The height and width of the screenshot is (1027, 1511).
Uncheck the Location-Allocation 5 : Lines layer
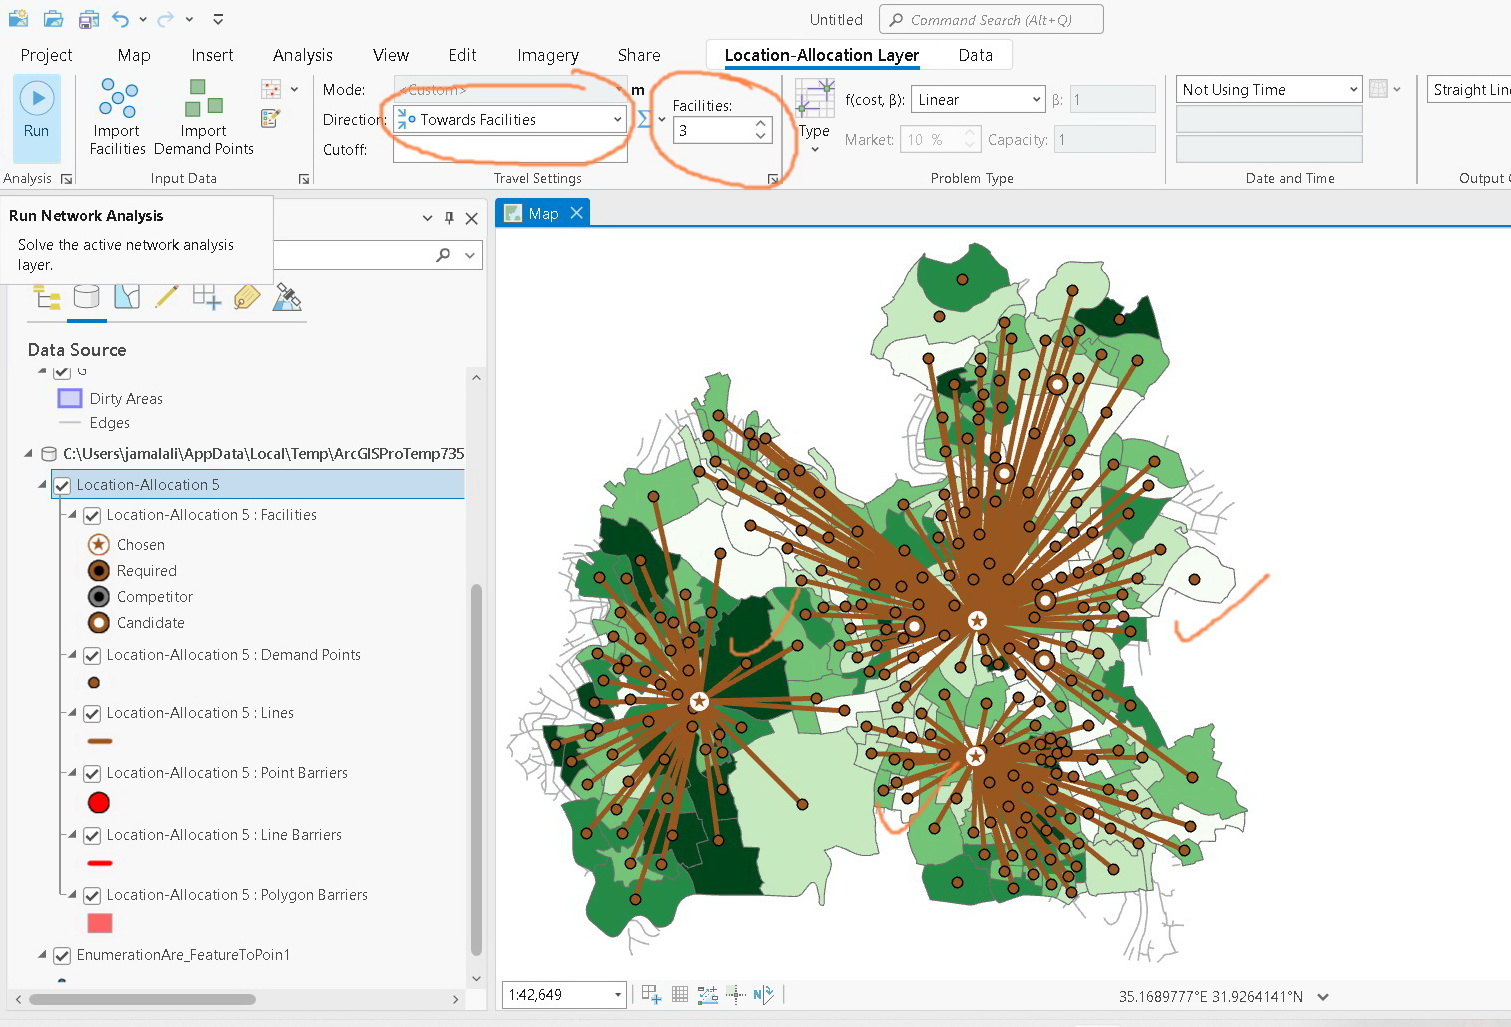pos(91,713)
